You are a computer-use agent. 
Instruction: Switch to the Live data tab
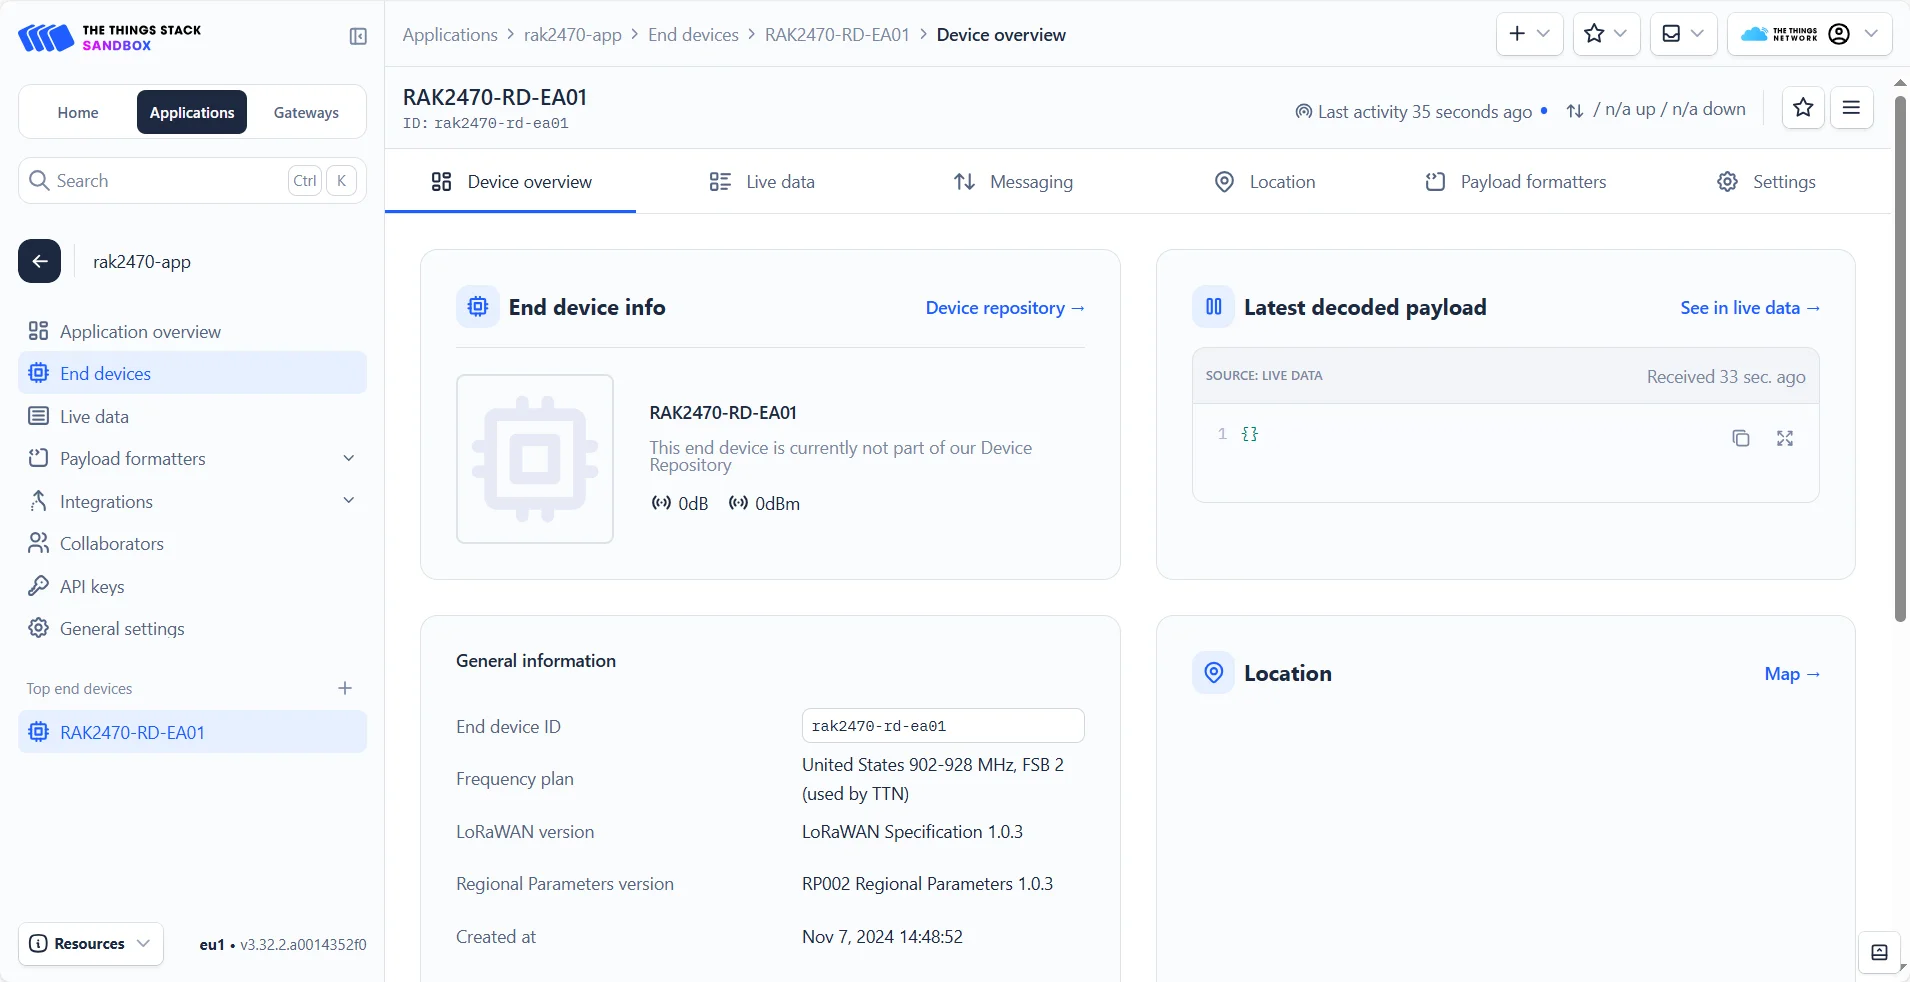coord(762,182)
